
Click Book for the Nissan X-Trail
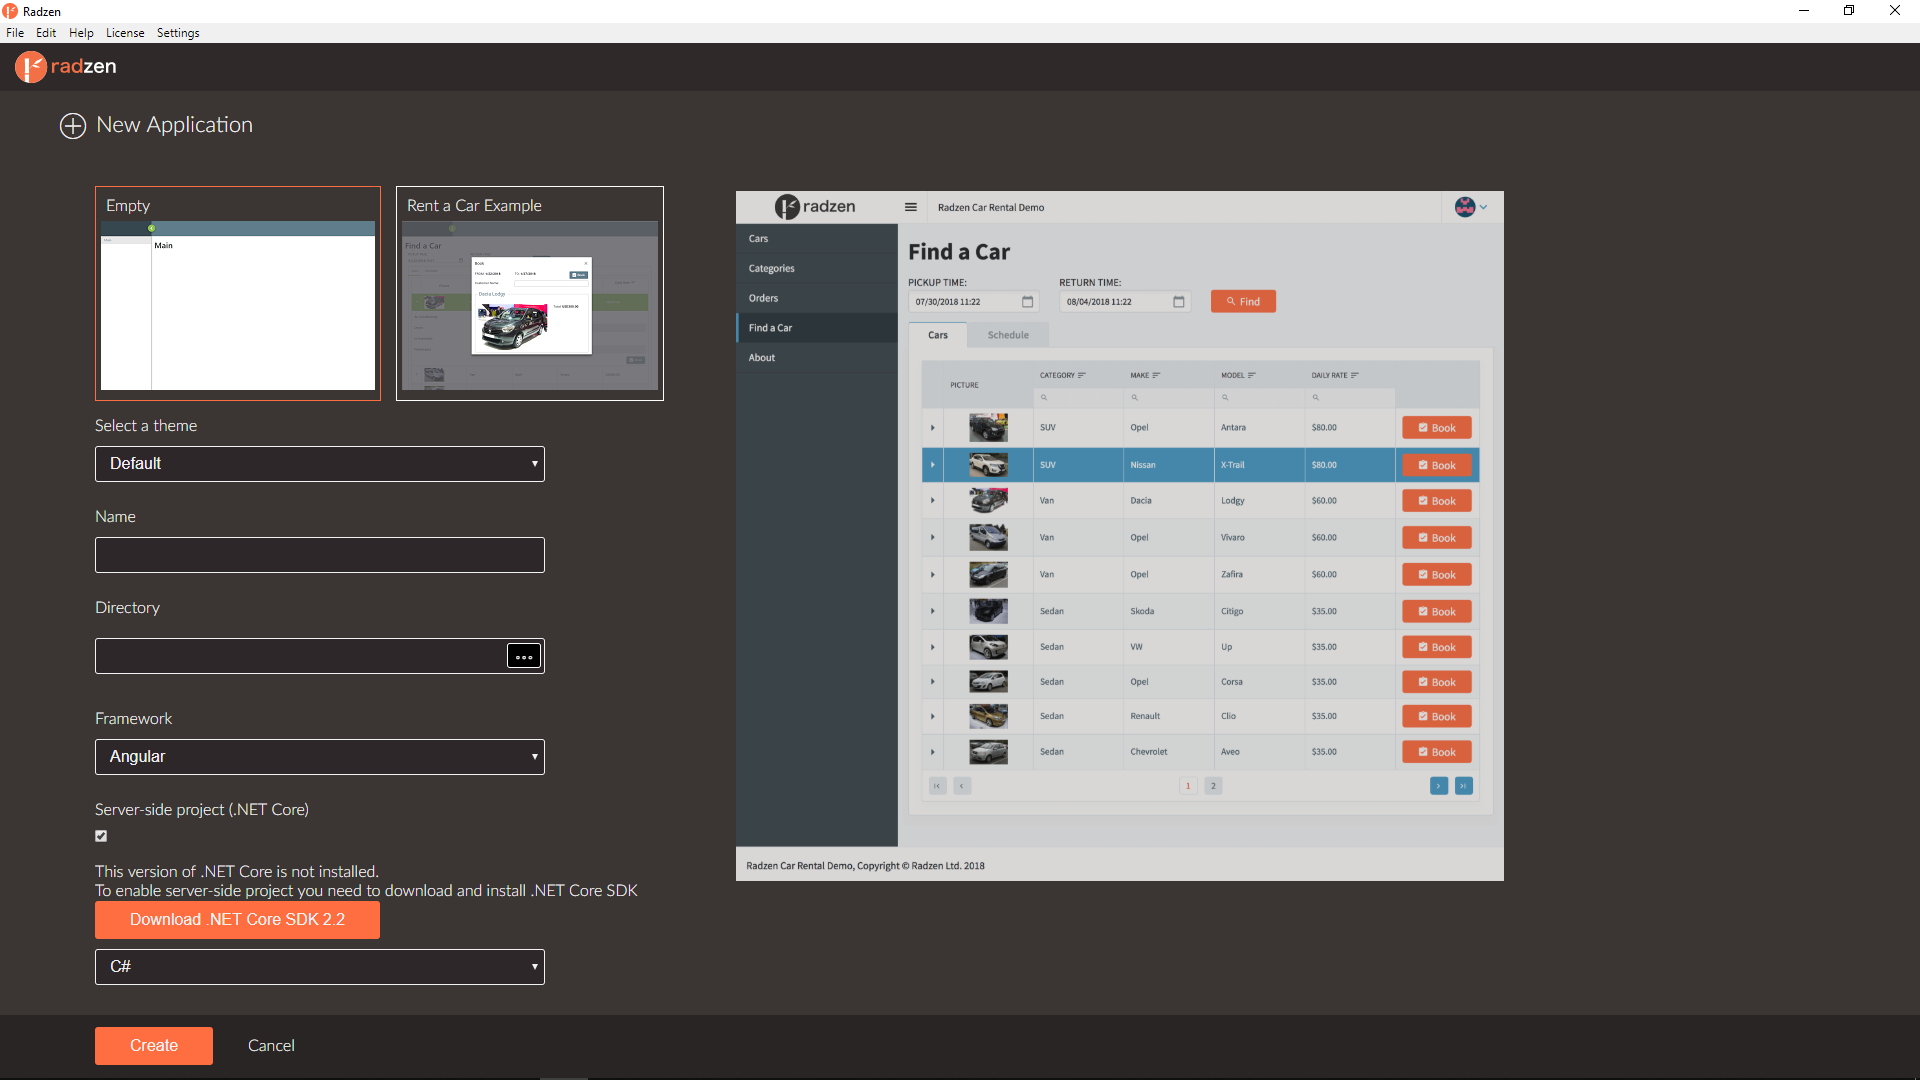click(1437, 465)
